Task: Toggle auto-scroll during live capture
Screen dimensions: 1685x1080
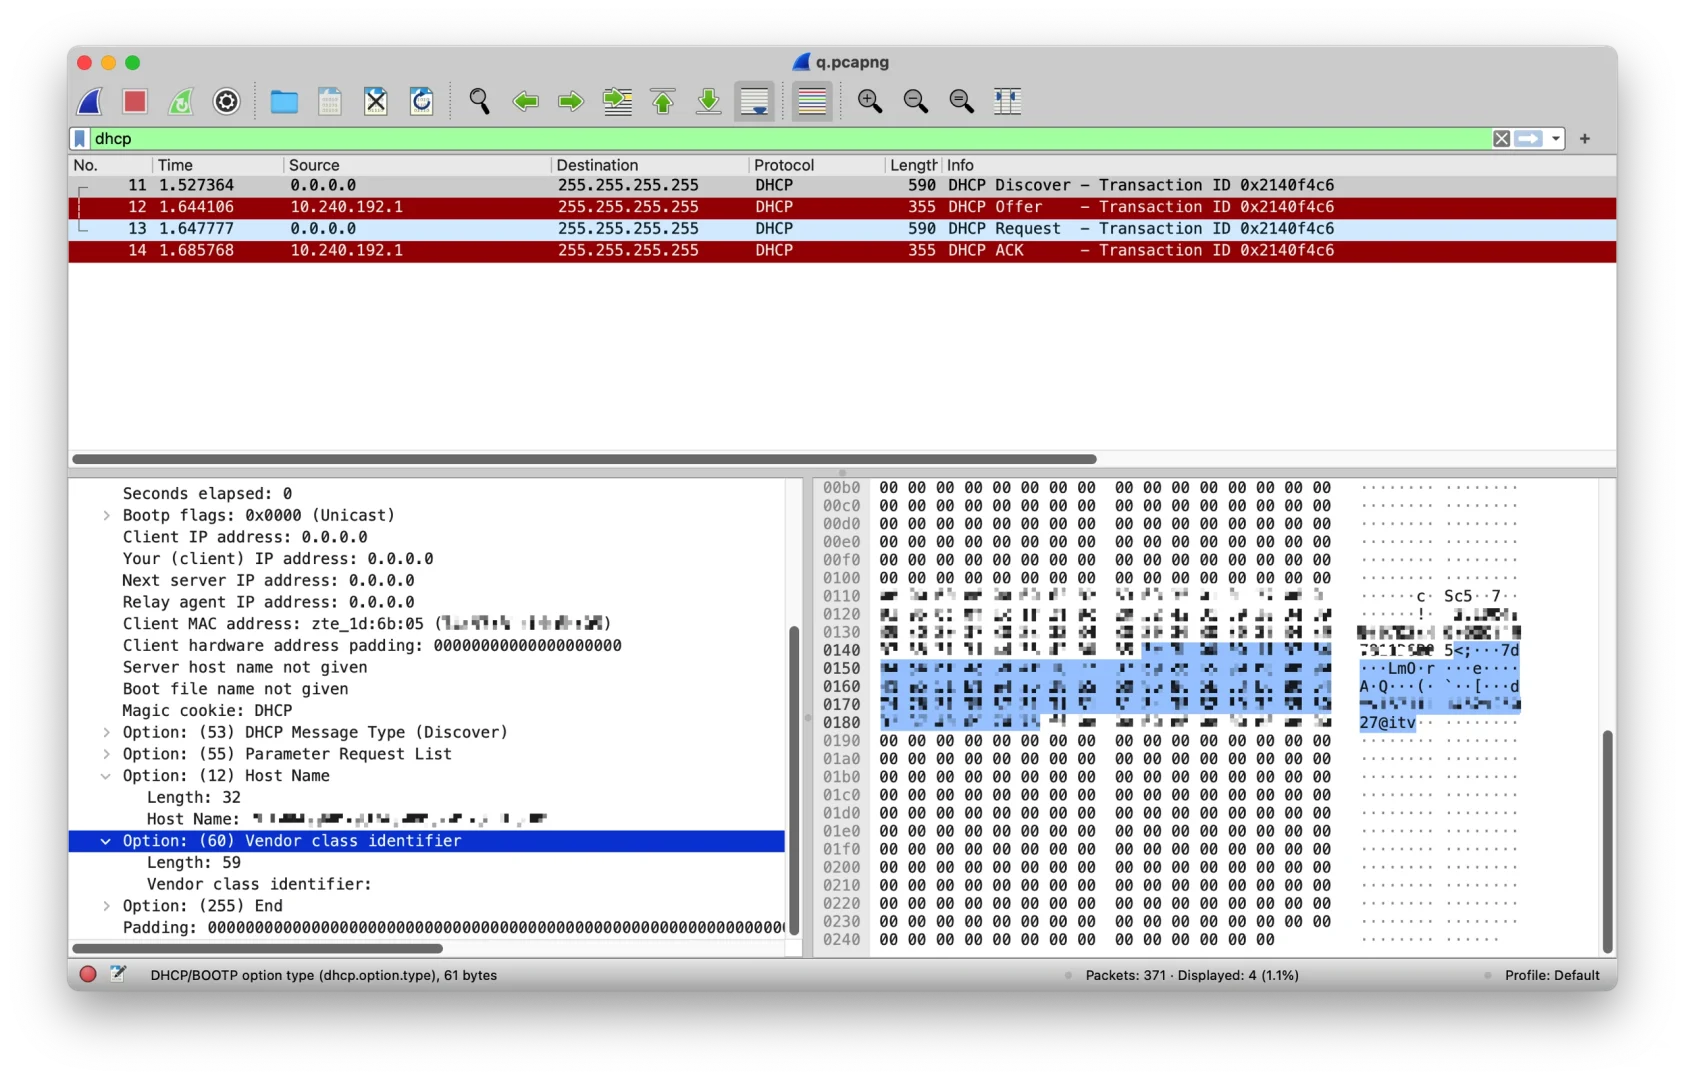Action: coord(755,101)
